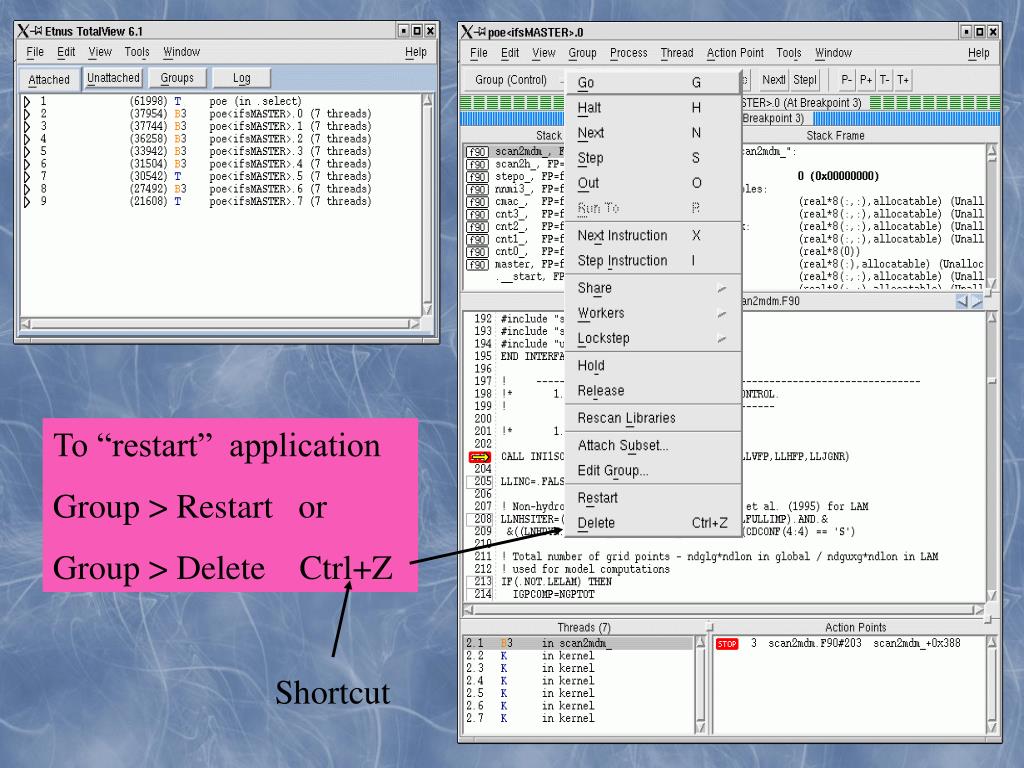Choose Halt from the Group menu
1024x768 pixels.
[x=652, y=108]
